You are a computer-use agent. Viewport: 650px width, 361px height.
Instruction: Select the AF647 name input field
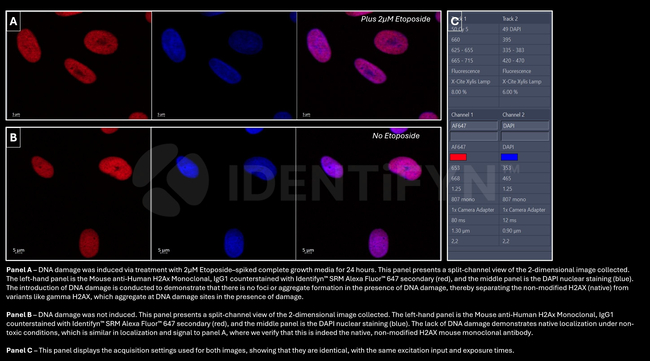coord(474,126)
